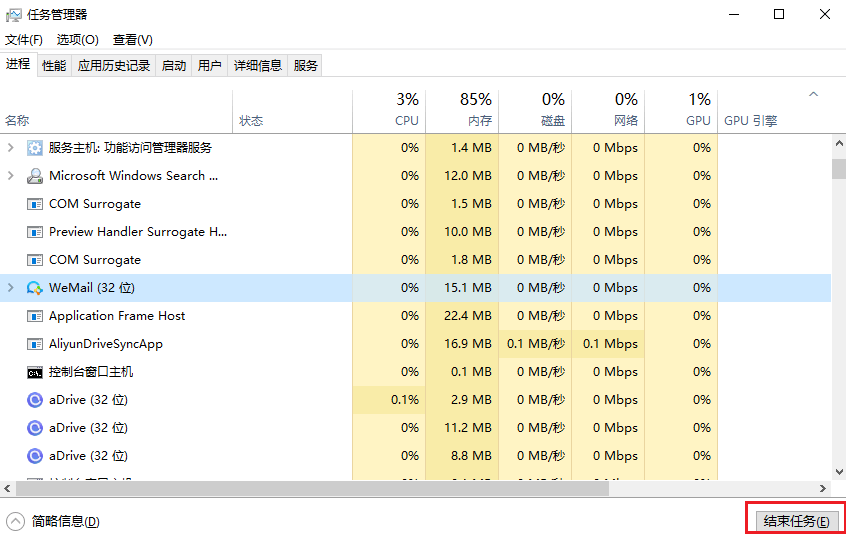
Task: Click the Microsoft Windows Search process icon
Action: coord(35,176)
